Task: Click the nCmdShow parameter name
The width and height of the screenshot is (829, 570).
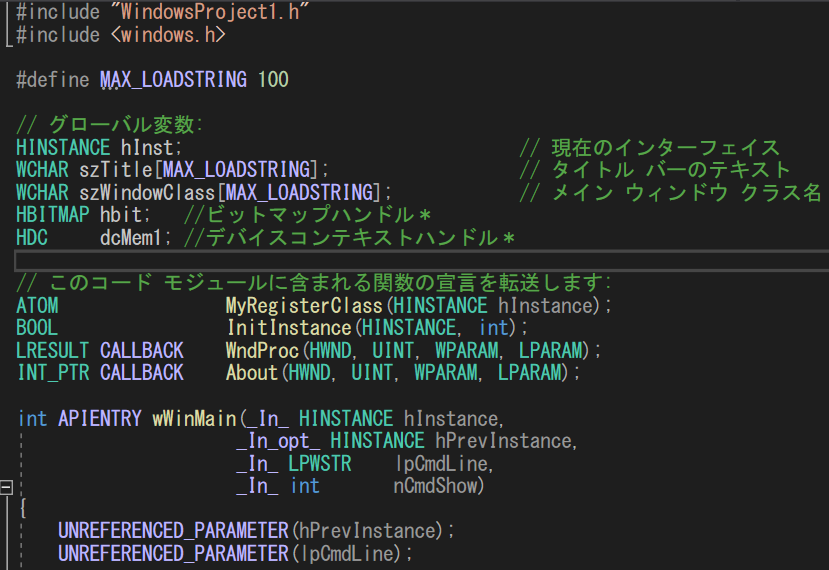Action: coord(435,486)
